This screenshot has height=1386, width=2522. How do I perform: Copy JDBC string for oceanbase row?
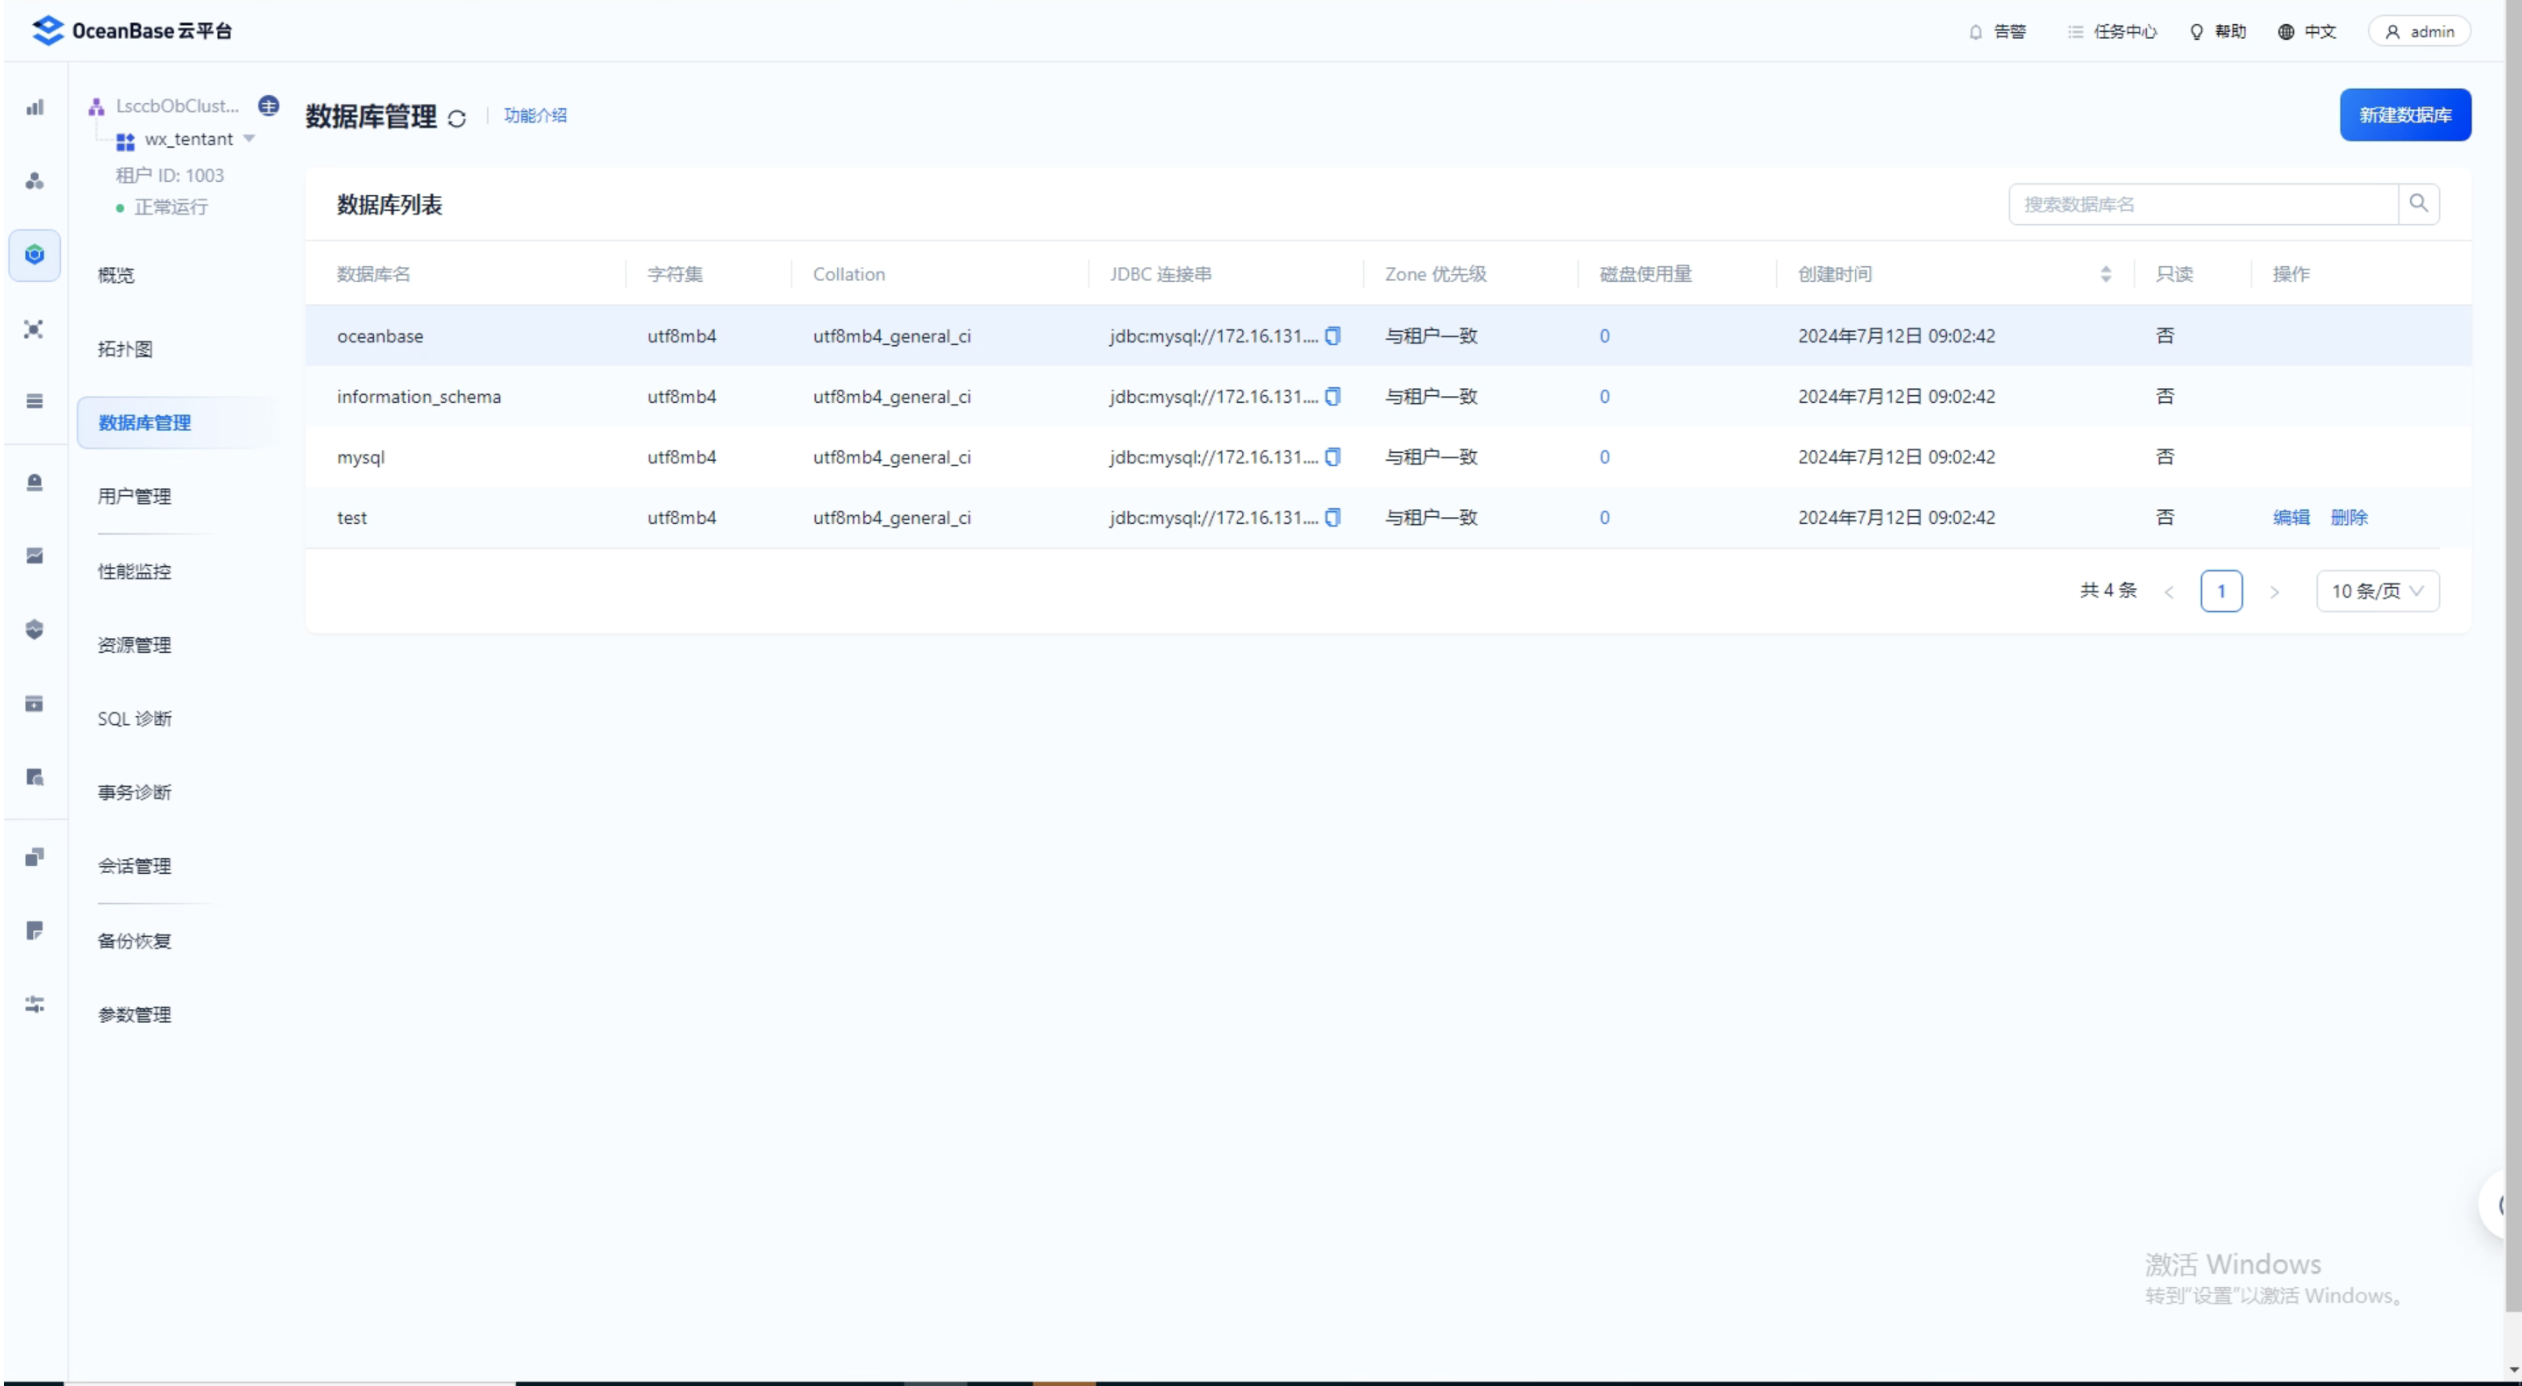click(1333, 336)
